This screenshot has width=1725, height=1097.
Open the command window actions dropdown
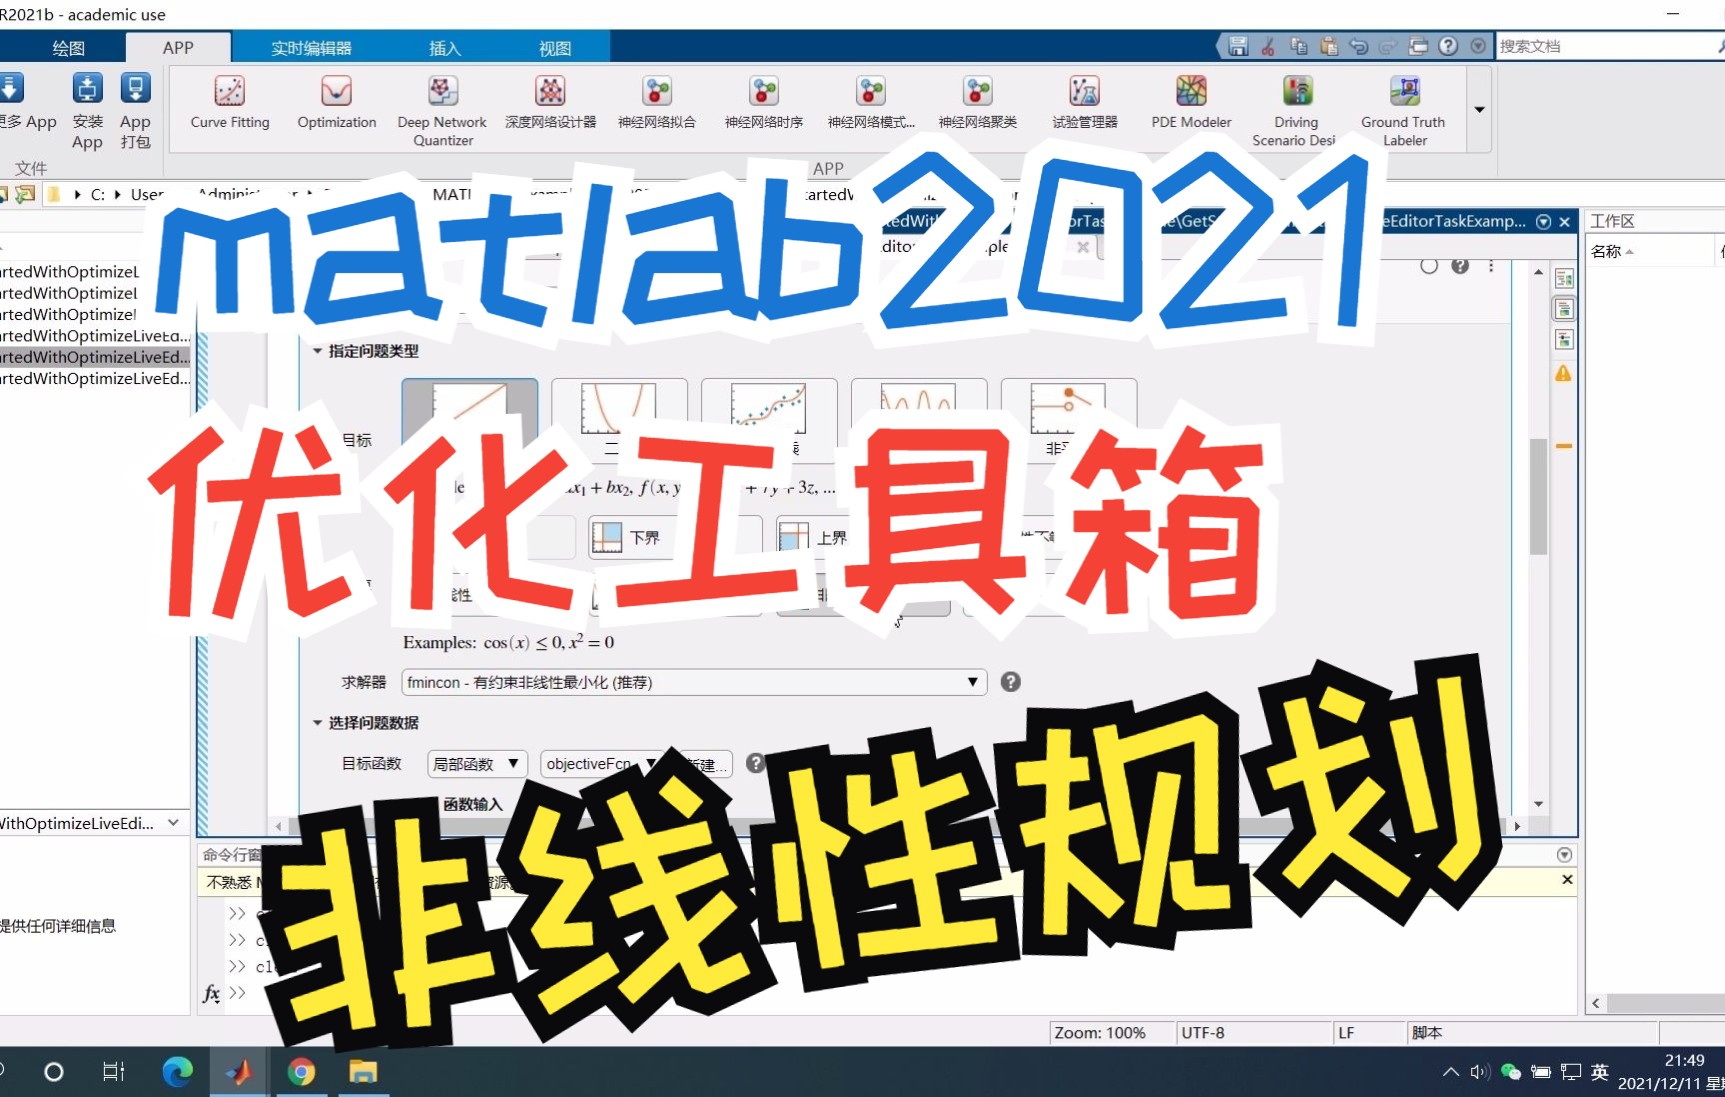1564,855
